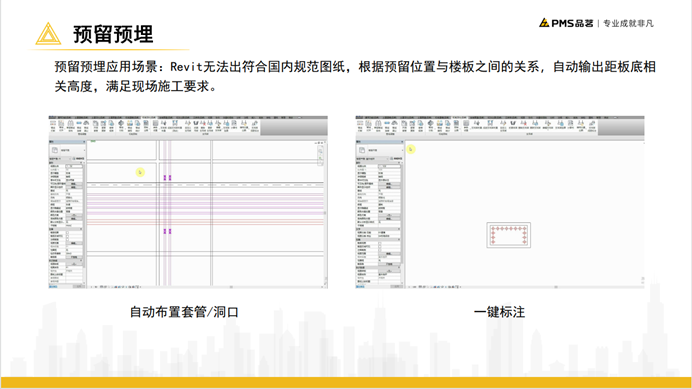Click the Properties help link at bottom of left palette
692x389 pixels.
53,287
